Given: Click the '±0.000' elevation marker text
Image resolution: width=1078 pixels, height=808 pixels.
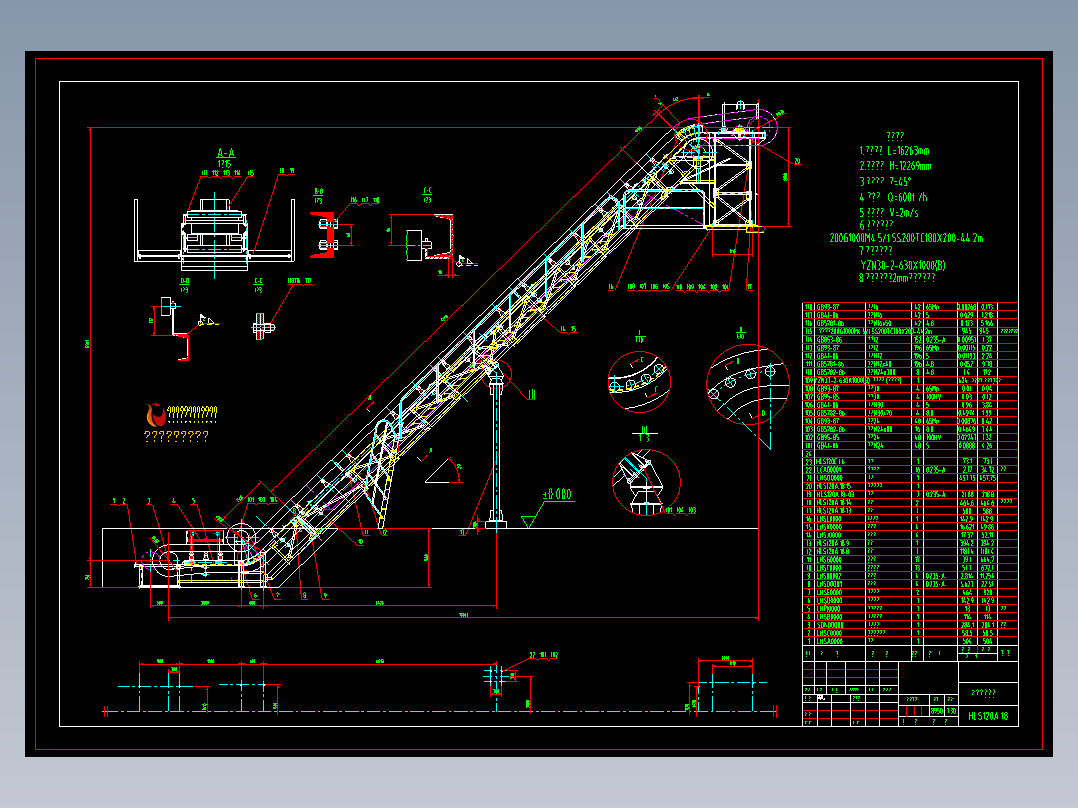Looking at the screenshot, I should pos(557,494).
